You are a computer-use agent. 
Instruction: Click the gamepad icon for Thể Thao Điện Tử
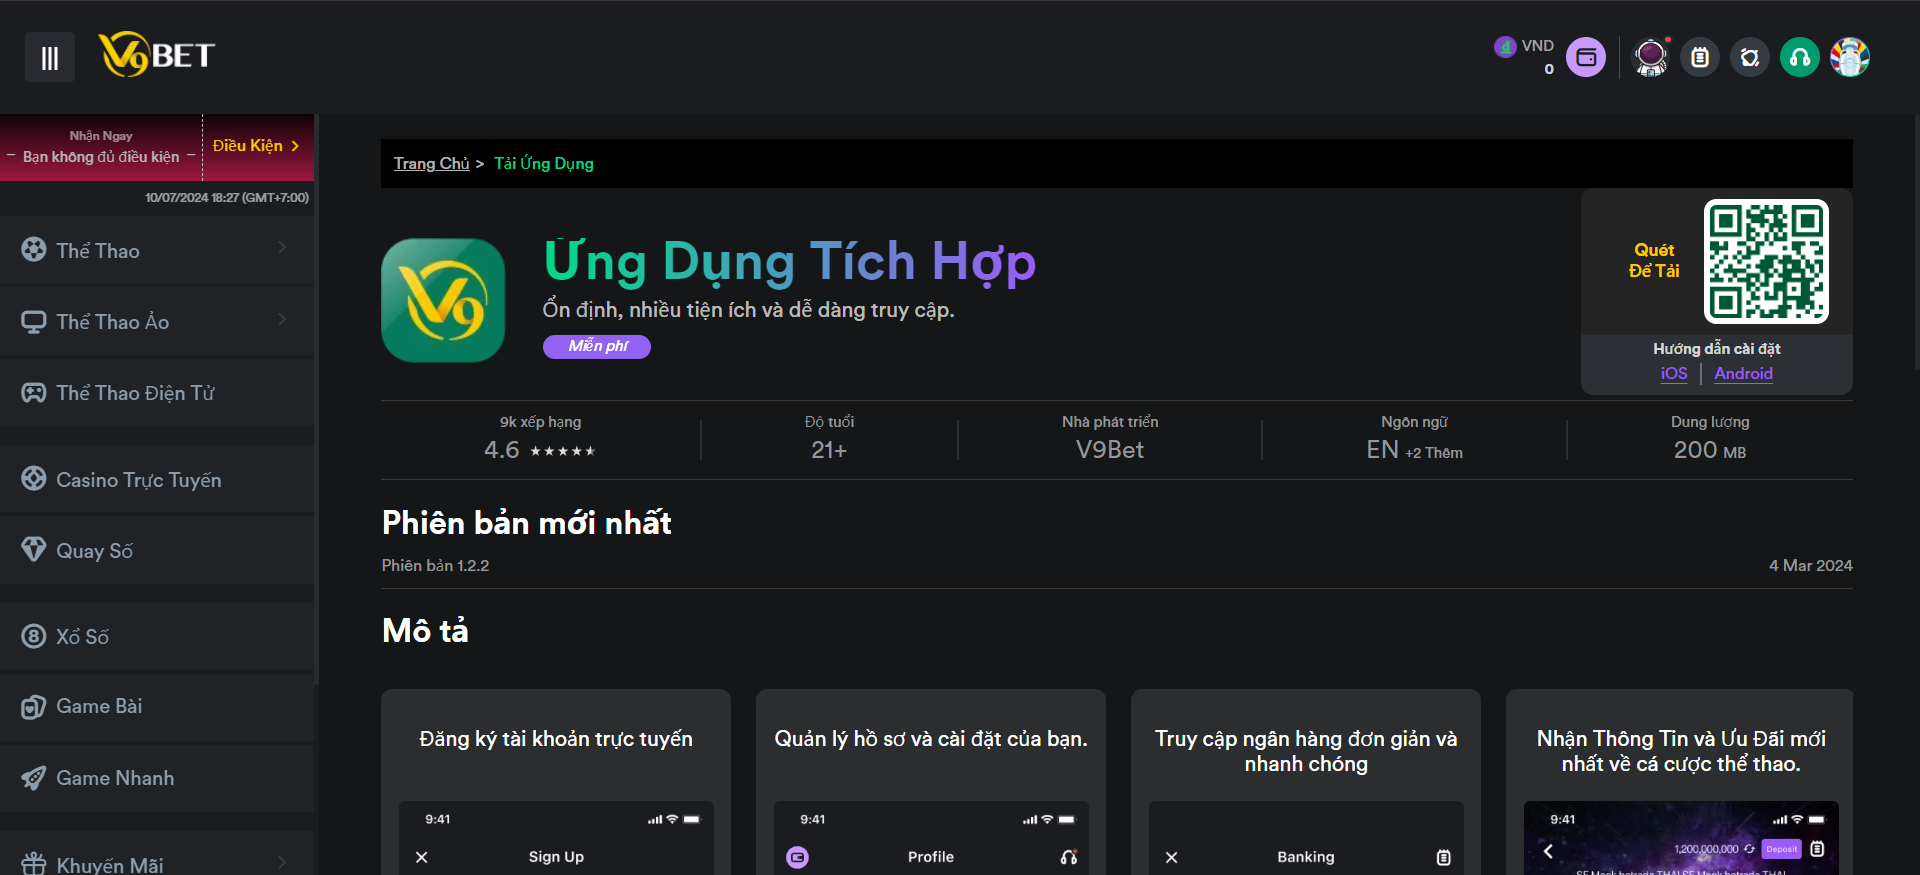pyautogui.click(x=34, y=392)
